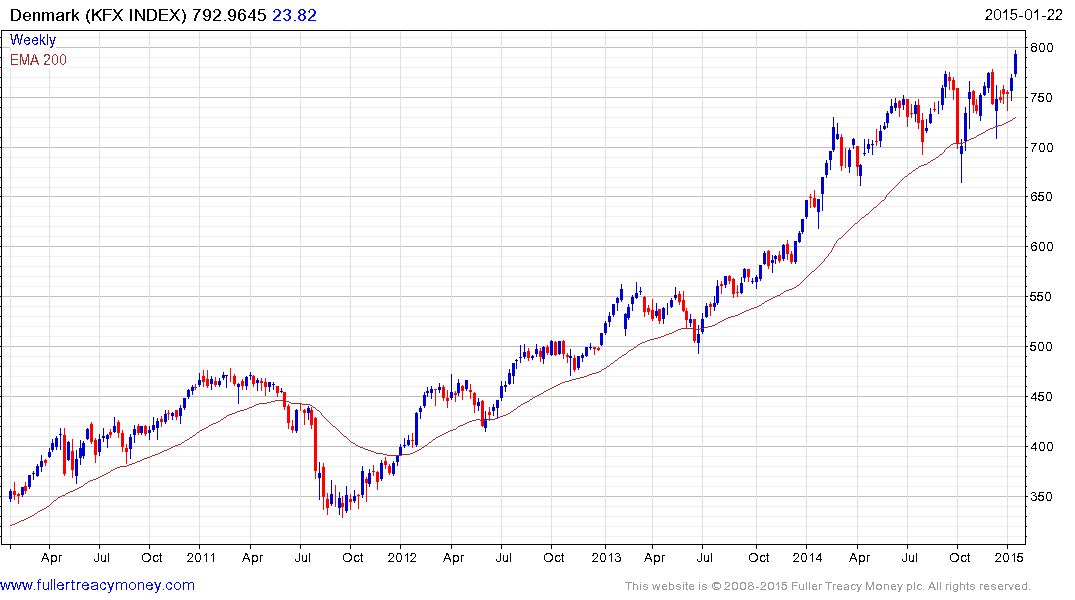Click the 'EMA 200' legend label

click(x=38, y=60)
